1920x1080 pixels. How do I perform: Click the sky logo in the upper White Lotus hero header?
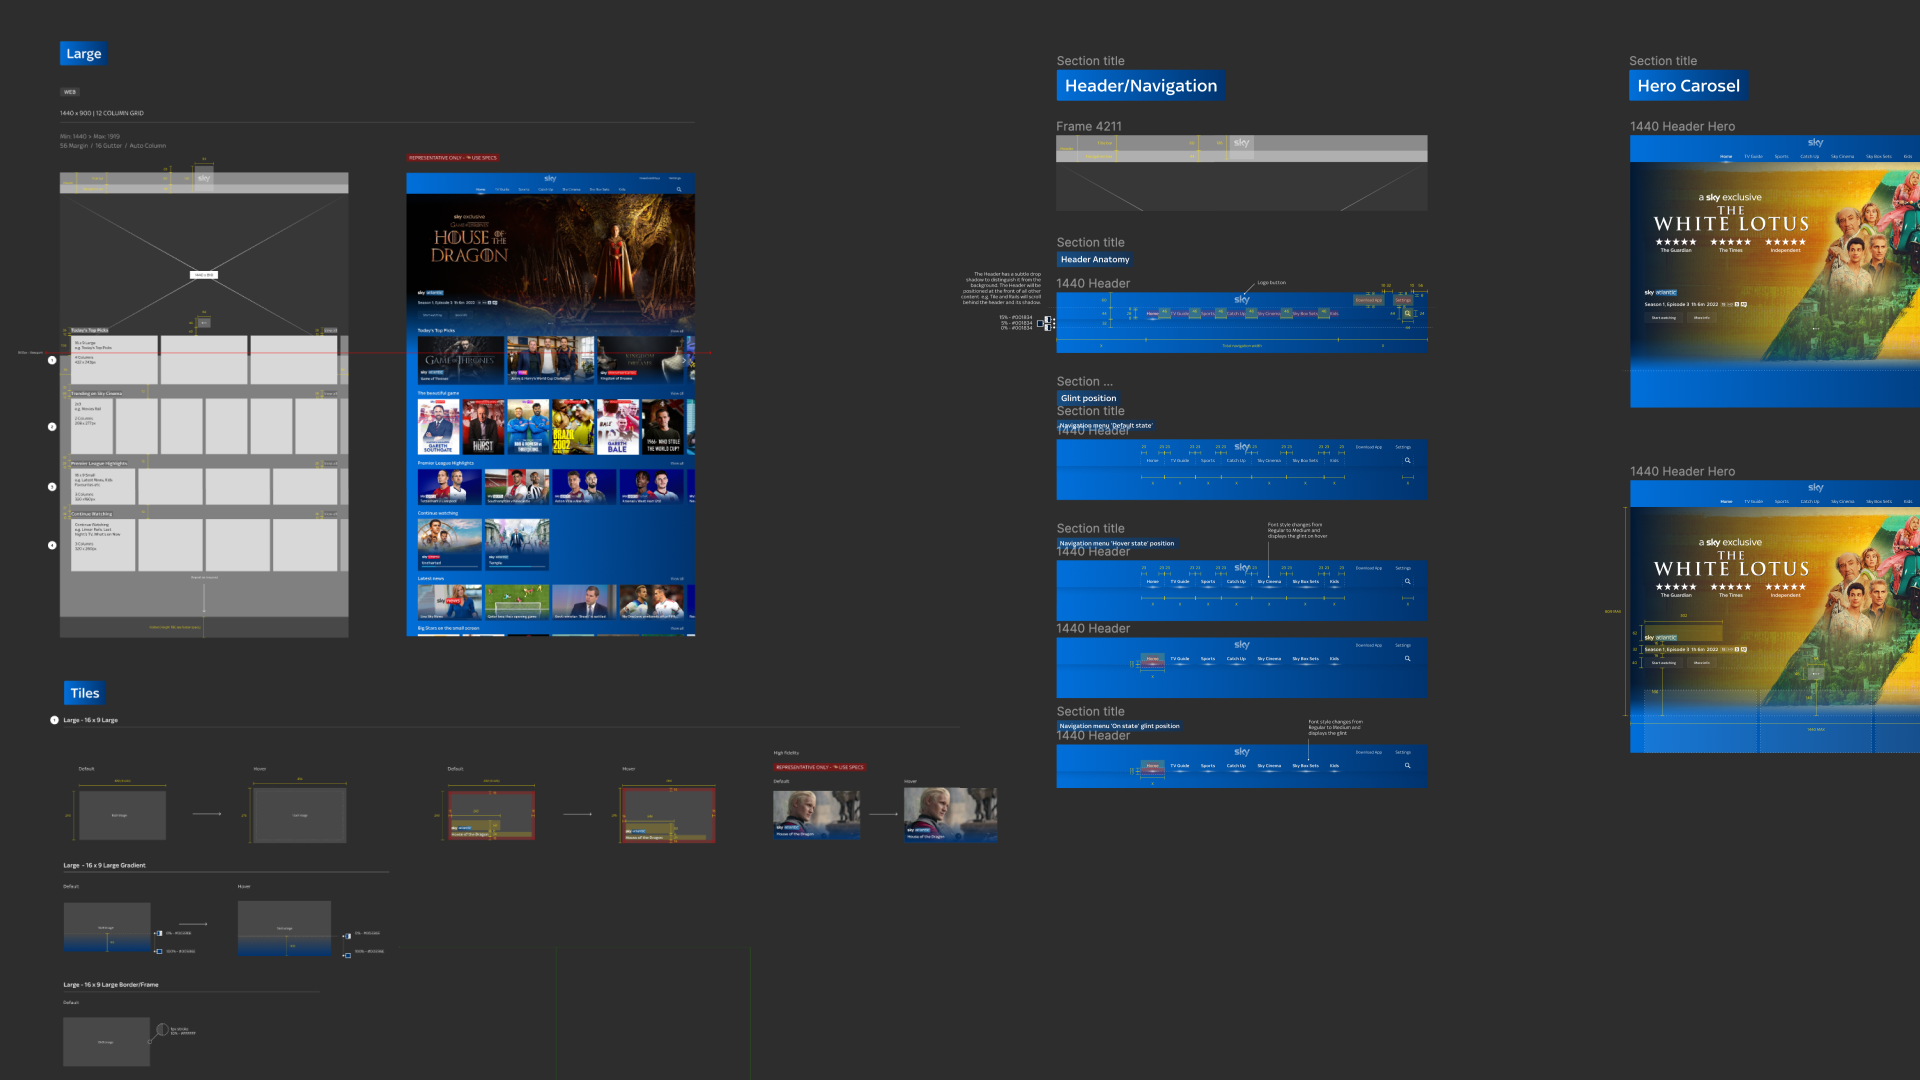[1816, 143]
